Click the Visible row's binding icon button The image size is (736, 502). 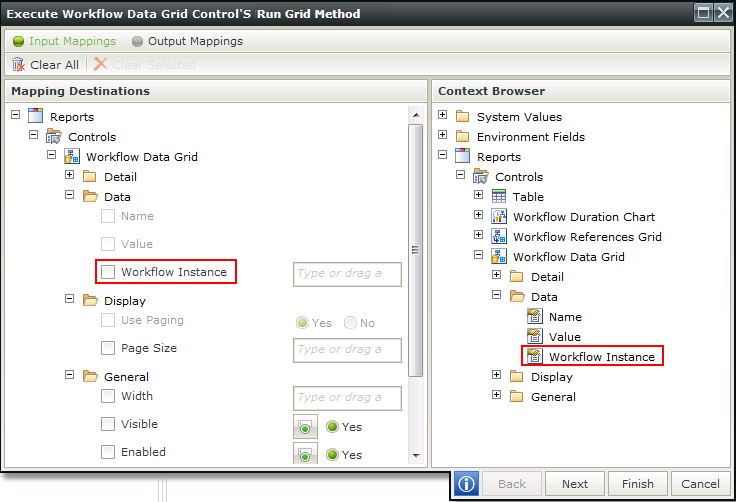coord(305,426)
